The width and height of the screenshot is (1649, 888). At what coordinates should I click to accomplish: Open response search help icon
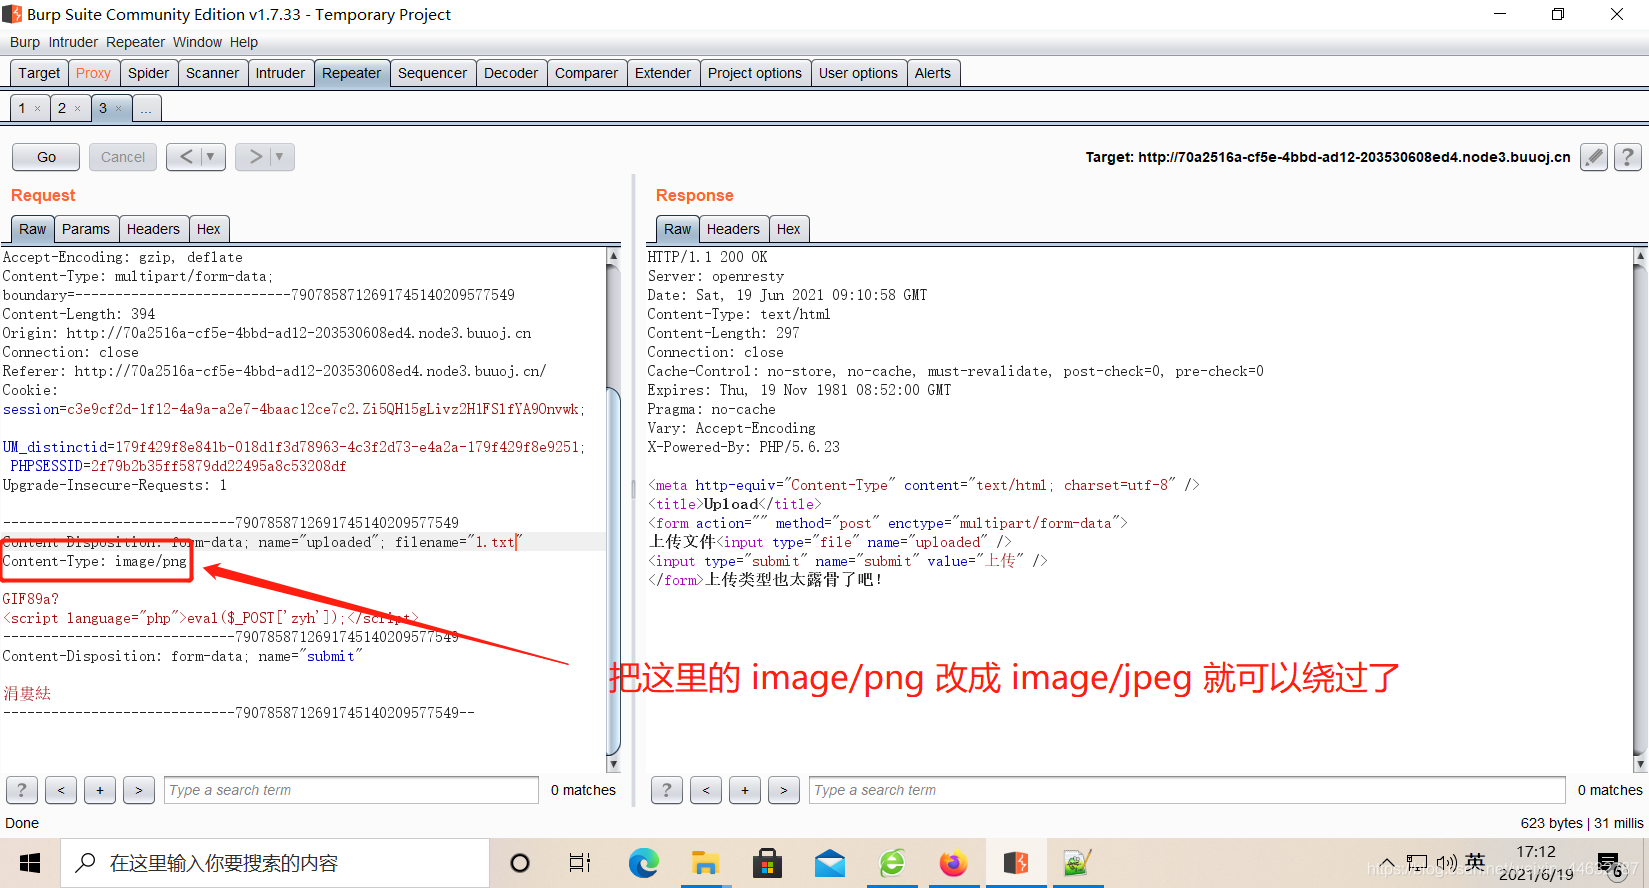(667, 790)
